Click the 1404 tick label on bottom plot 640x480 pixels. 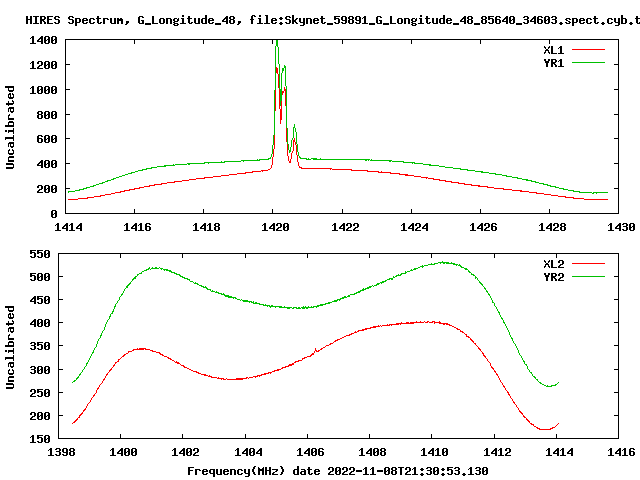point(248,452)
